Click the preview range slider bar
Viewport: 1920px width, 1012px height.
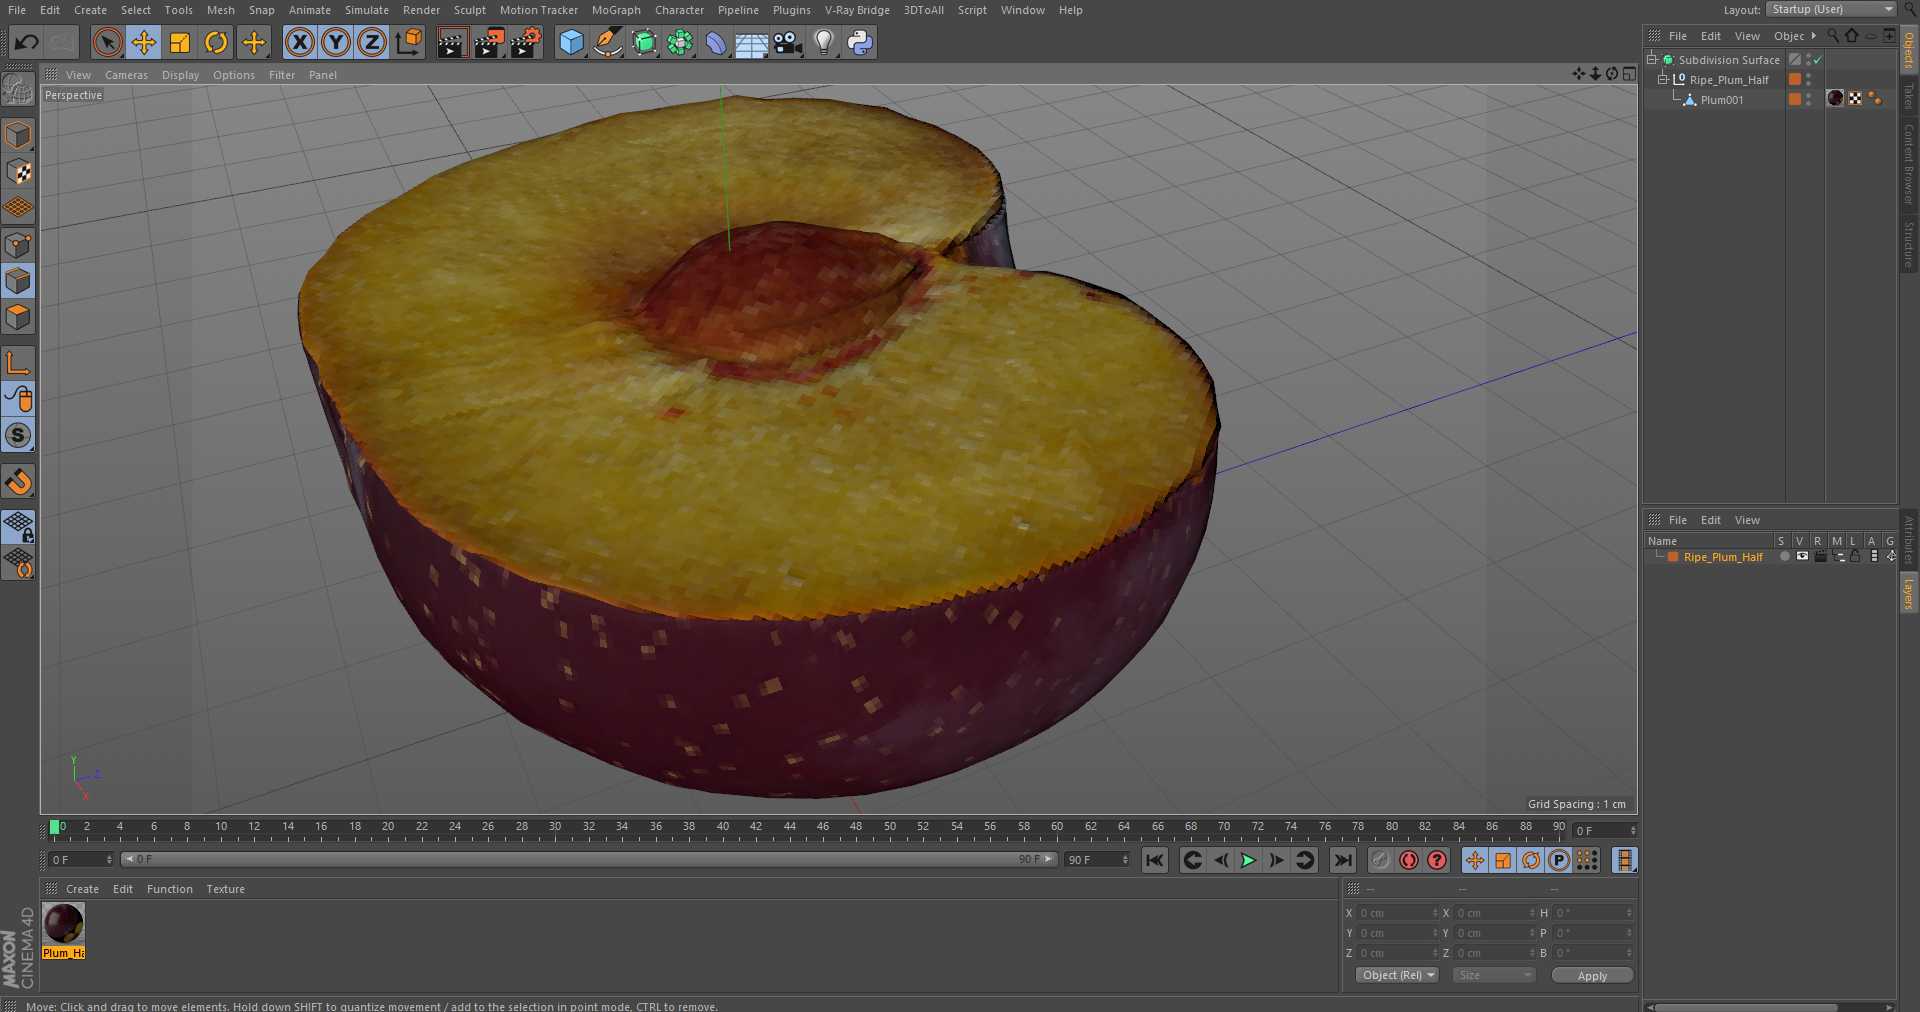pos(589,860)
